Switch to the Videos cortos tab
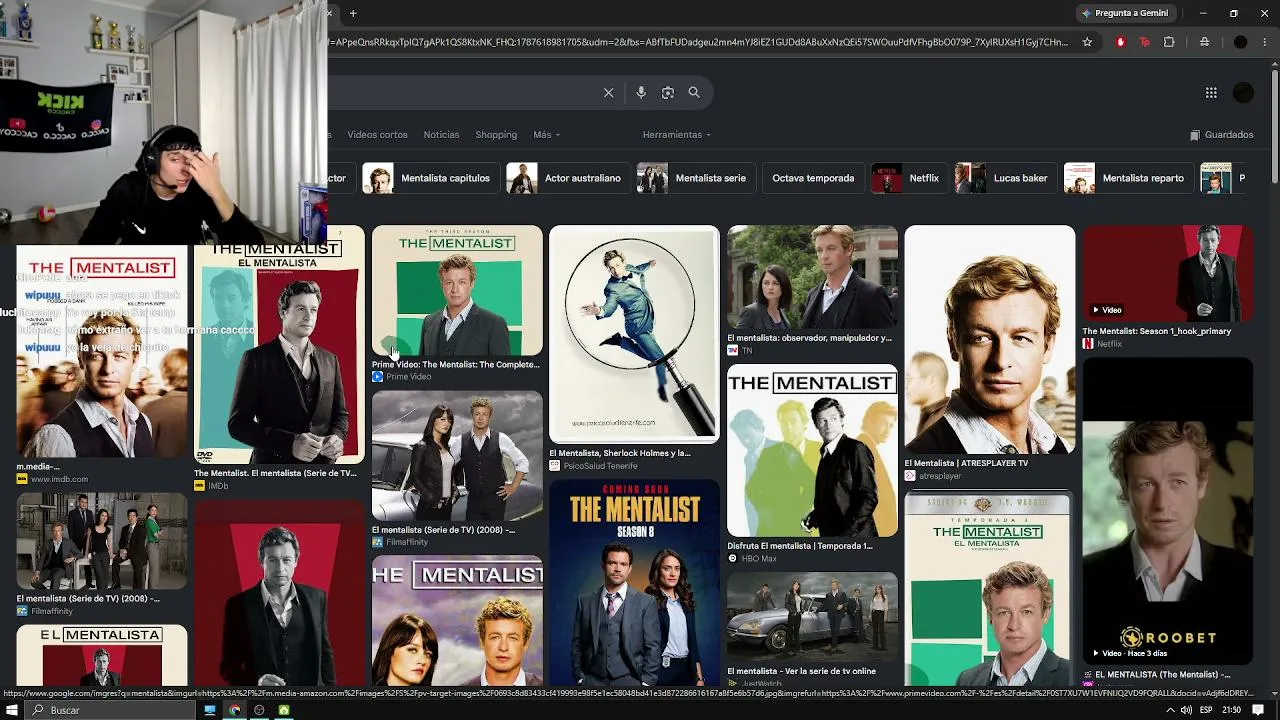 click(x=377, y=135)
